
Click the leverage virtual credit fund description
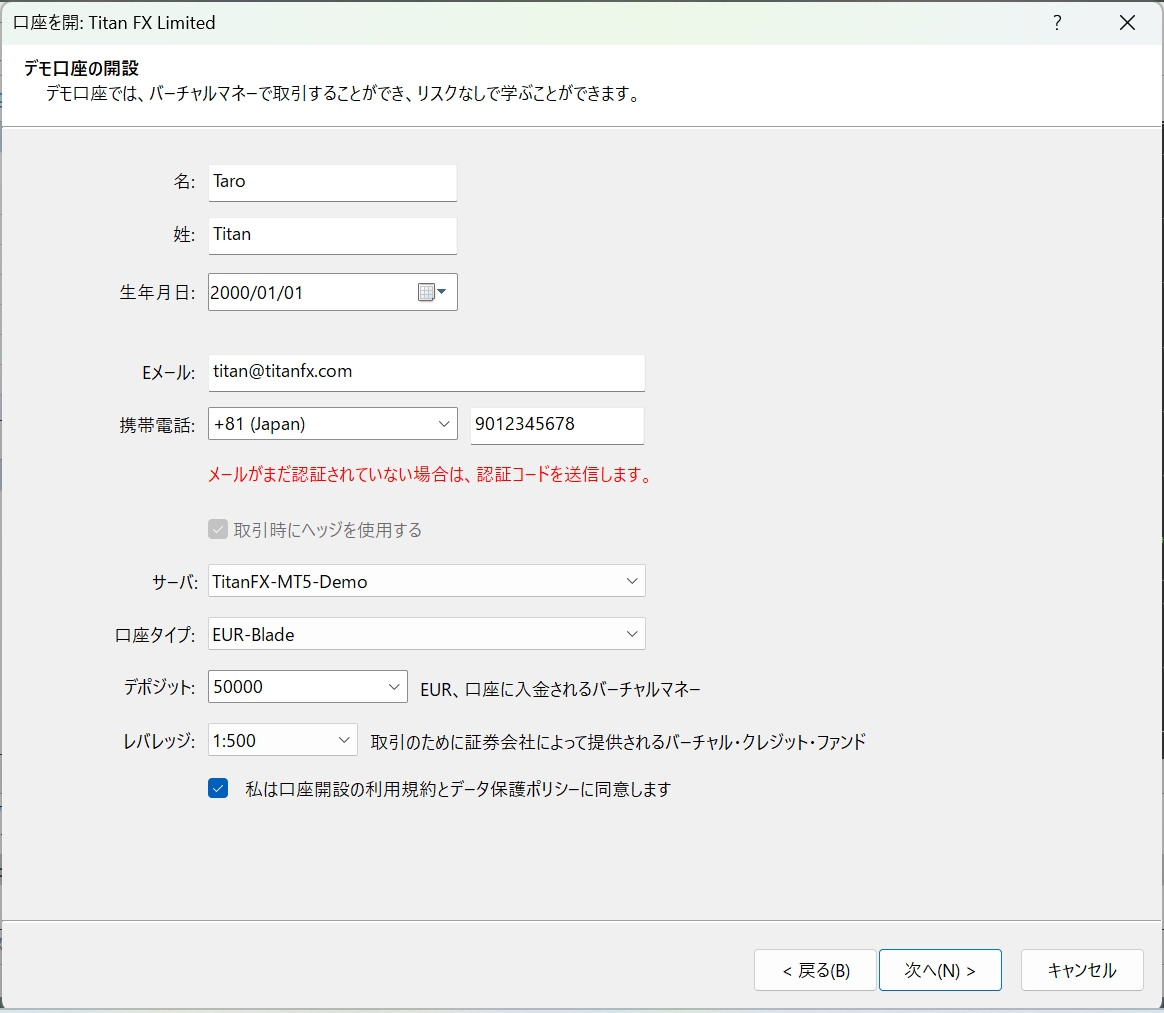(x=618, y=741)
